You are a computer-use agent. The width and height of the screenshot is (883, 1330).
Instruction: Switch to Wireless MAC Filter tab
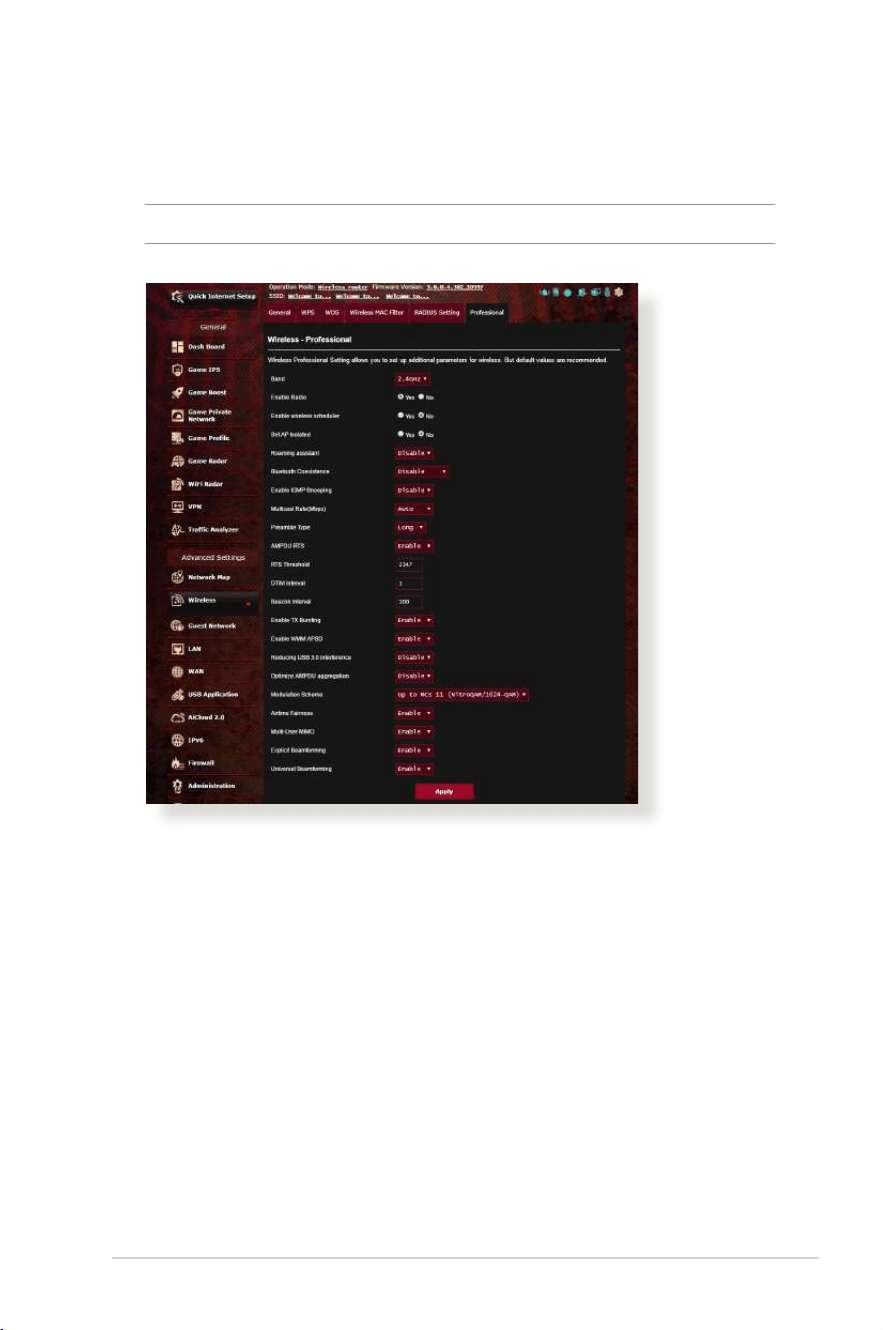click(x=377, y=313)
